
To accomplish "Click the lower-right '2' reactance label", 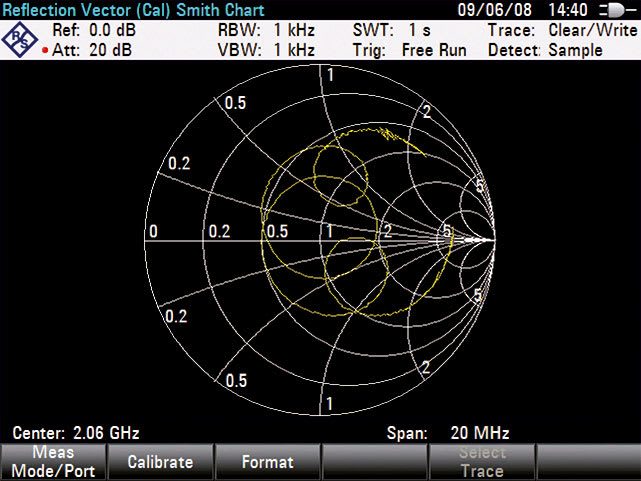I will tap(426, 367).
